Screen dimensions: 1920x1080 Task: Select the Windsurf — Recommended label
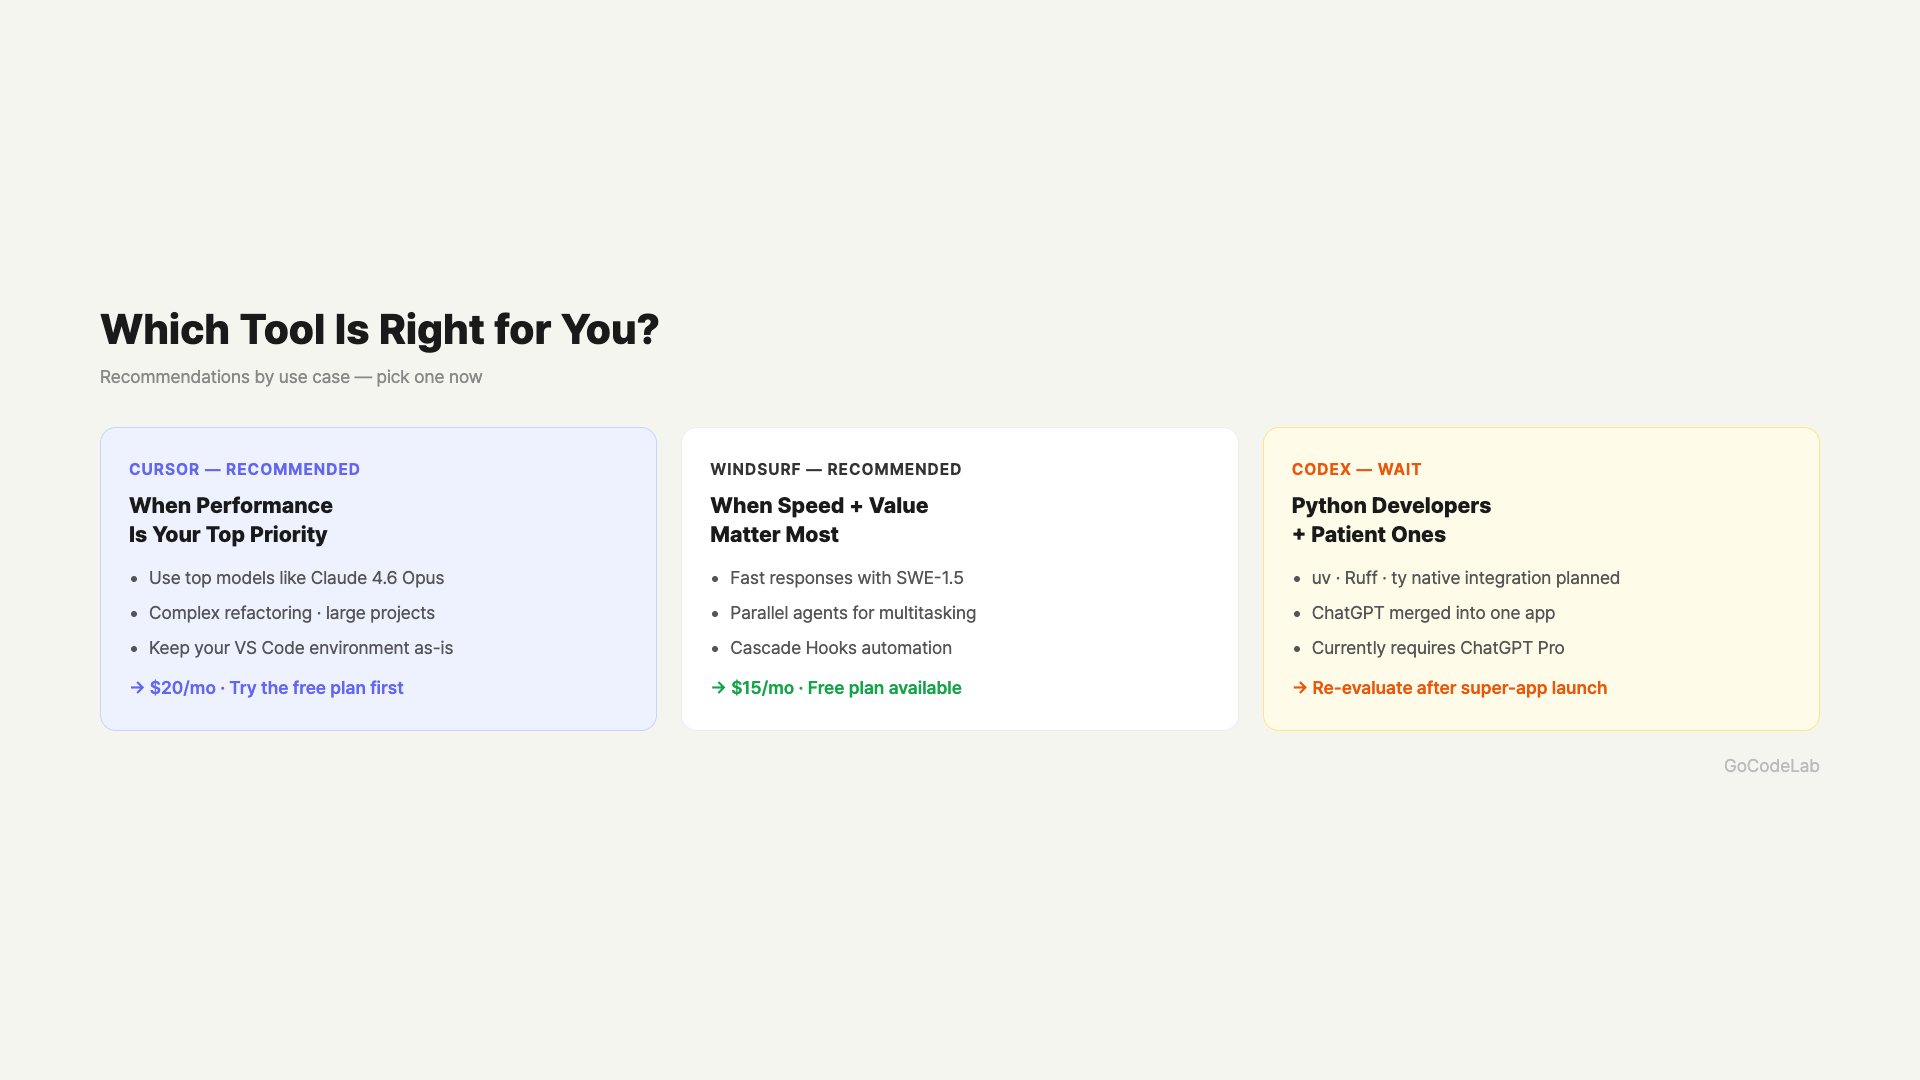tap(835, 469)
